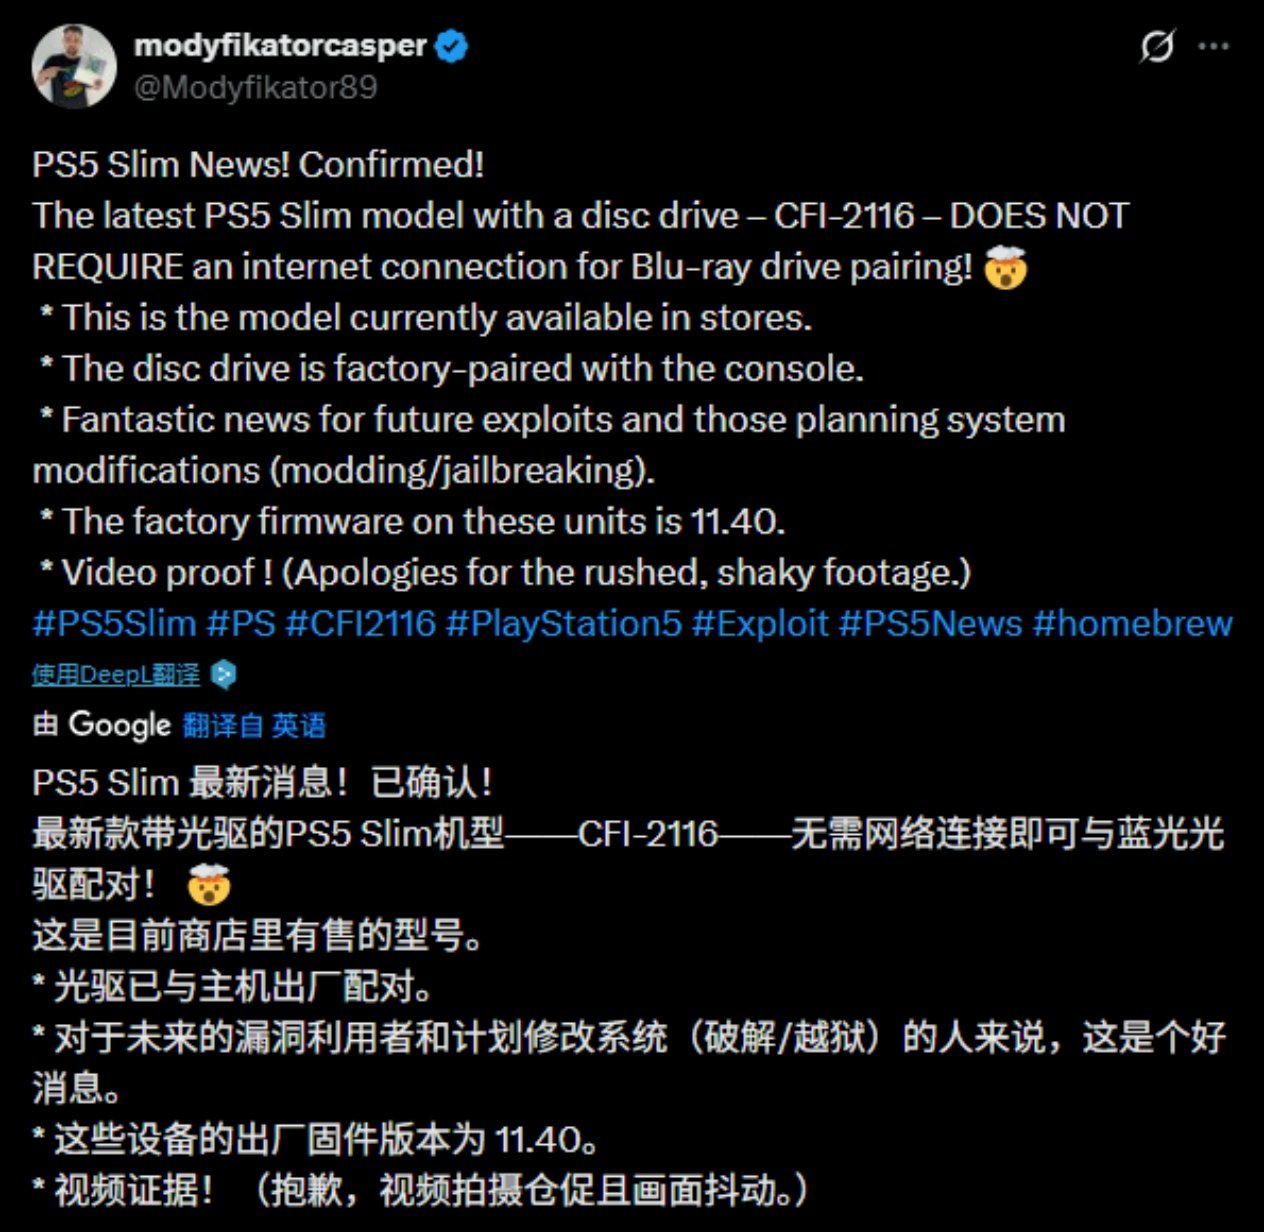Open the @Modyfikator89 handle
The height and width of the screenshot is (1232, 1264).
coord(255,88)
